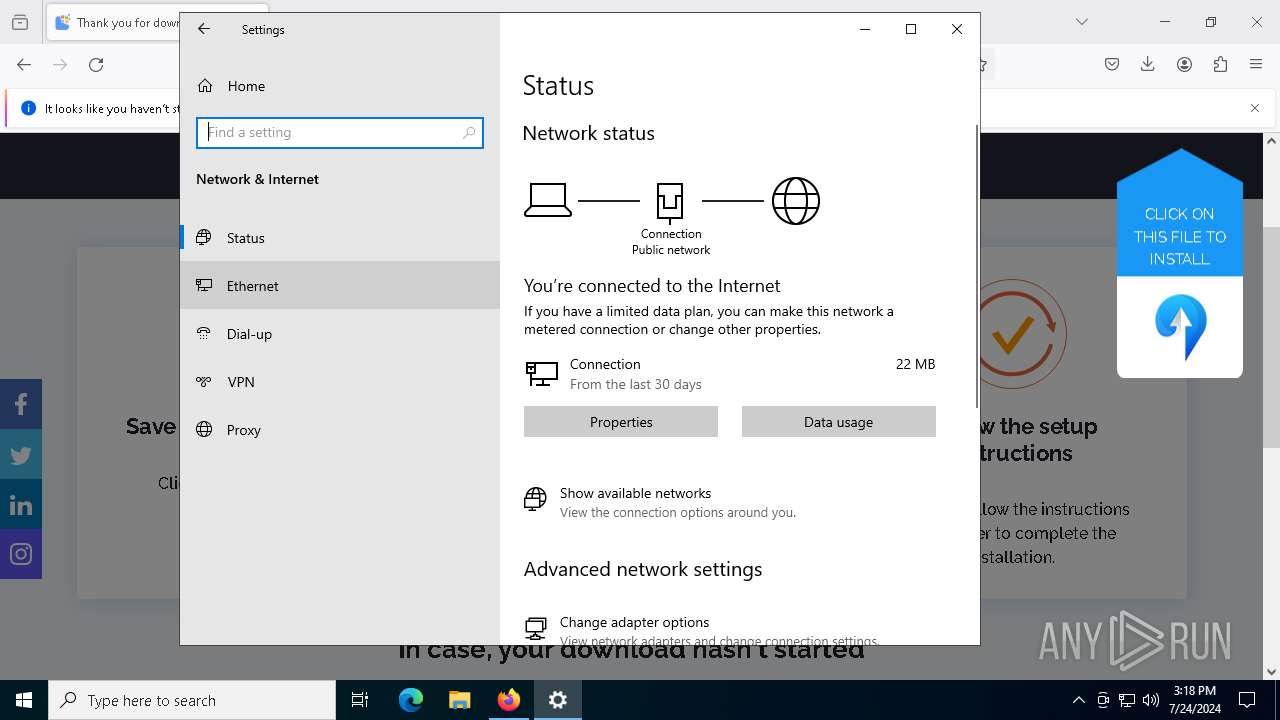Open Firefox account icon
Screen dimensions: 1280x720
tap(1184, 65)
